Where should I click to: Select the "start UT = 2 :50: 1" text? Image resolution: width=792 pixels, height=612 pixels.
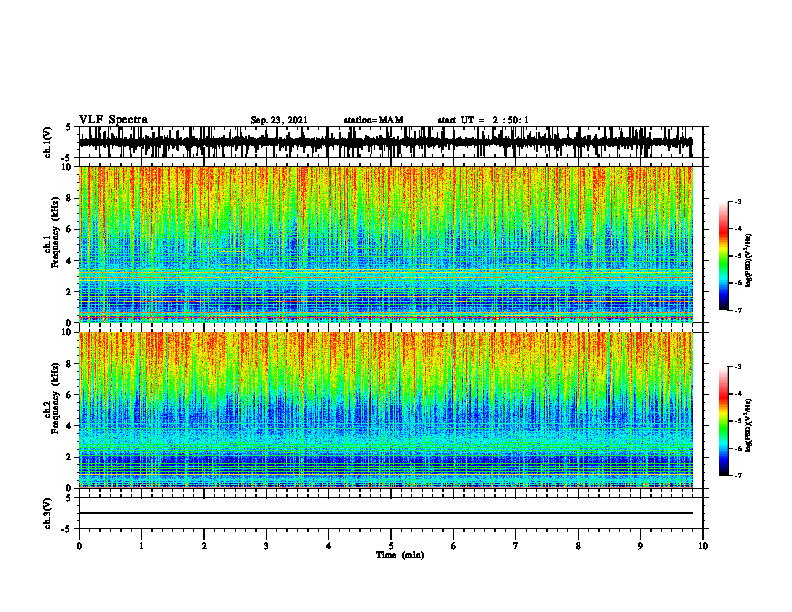coord(483,120)
